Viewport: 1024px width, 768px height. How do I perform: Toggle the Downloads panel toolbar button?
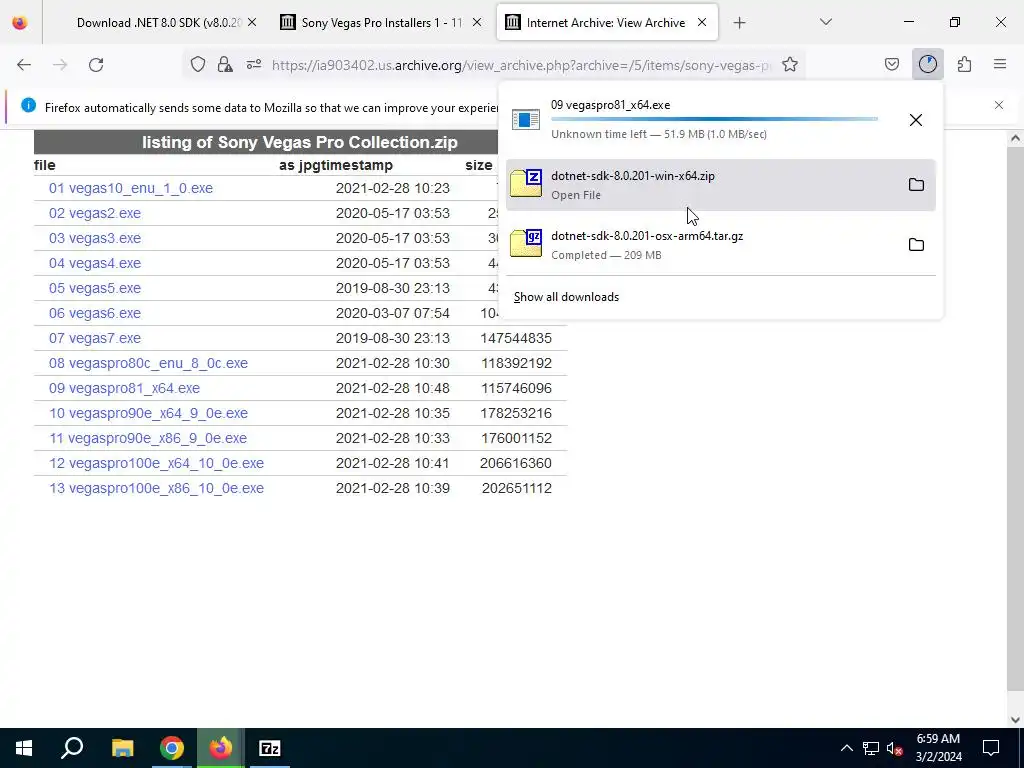(x=927, y=64)
